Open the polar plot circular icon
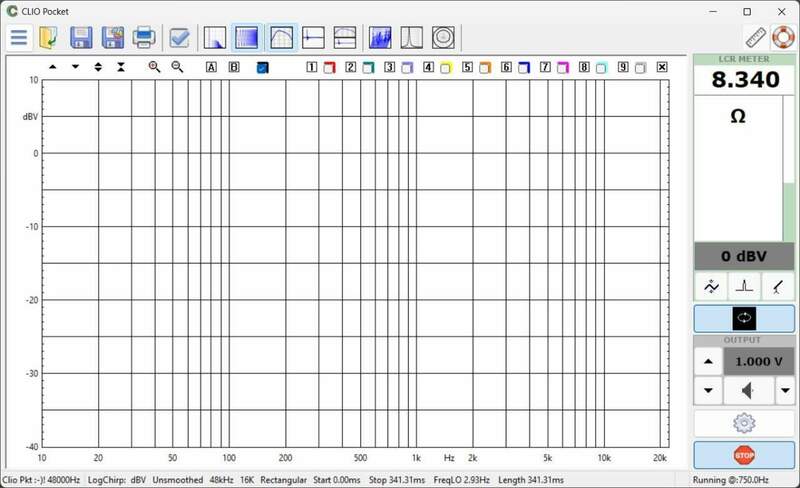This screenshot has width=800, height=488. [x=443, y=38]
